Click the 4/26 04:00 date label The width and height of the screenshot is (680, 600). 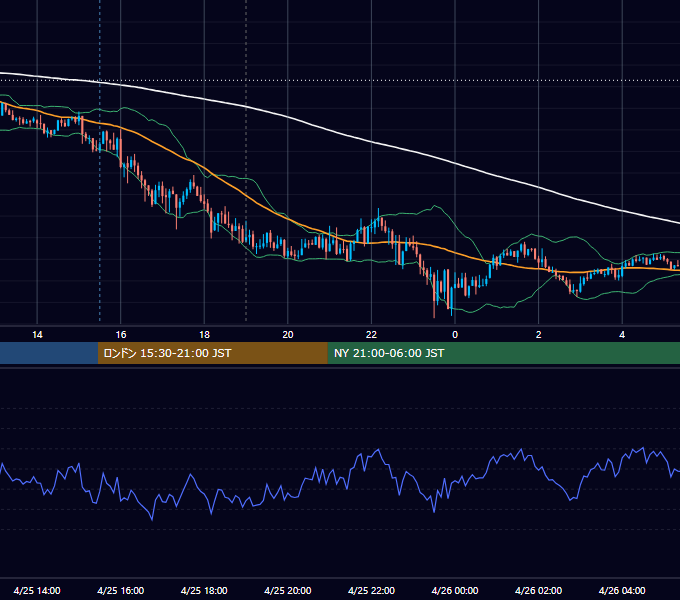click(622, 590)
